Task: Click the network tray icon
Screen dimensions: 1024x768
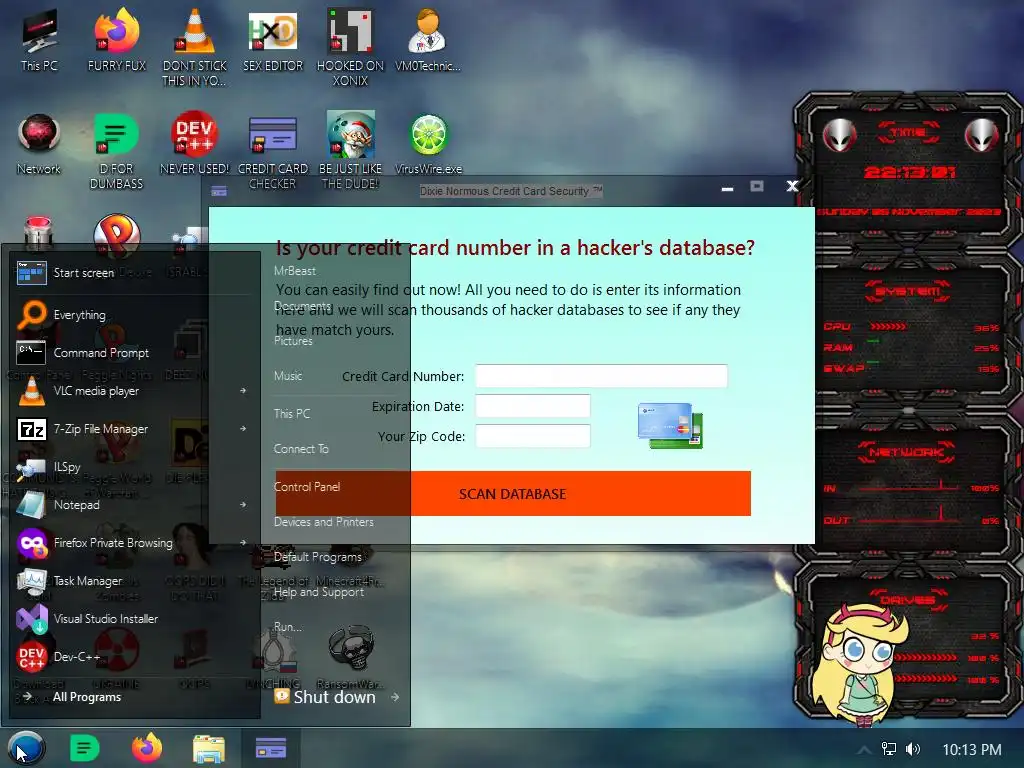Action: [889, 749]
